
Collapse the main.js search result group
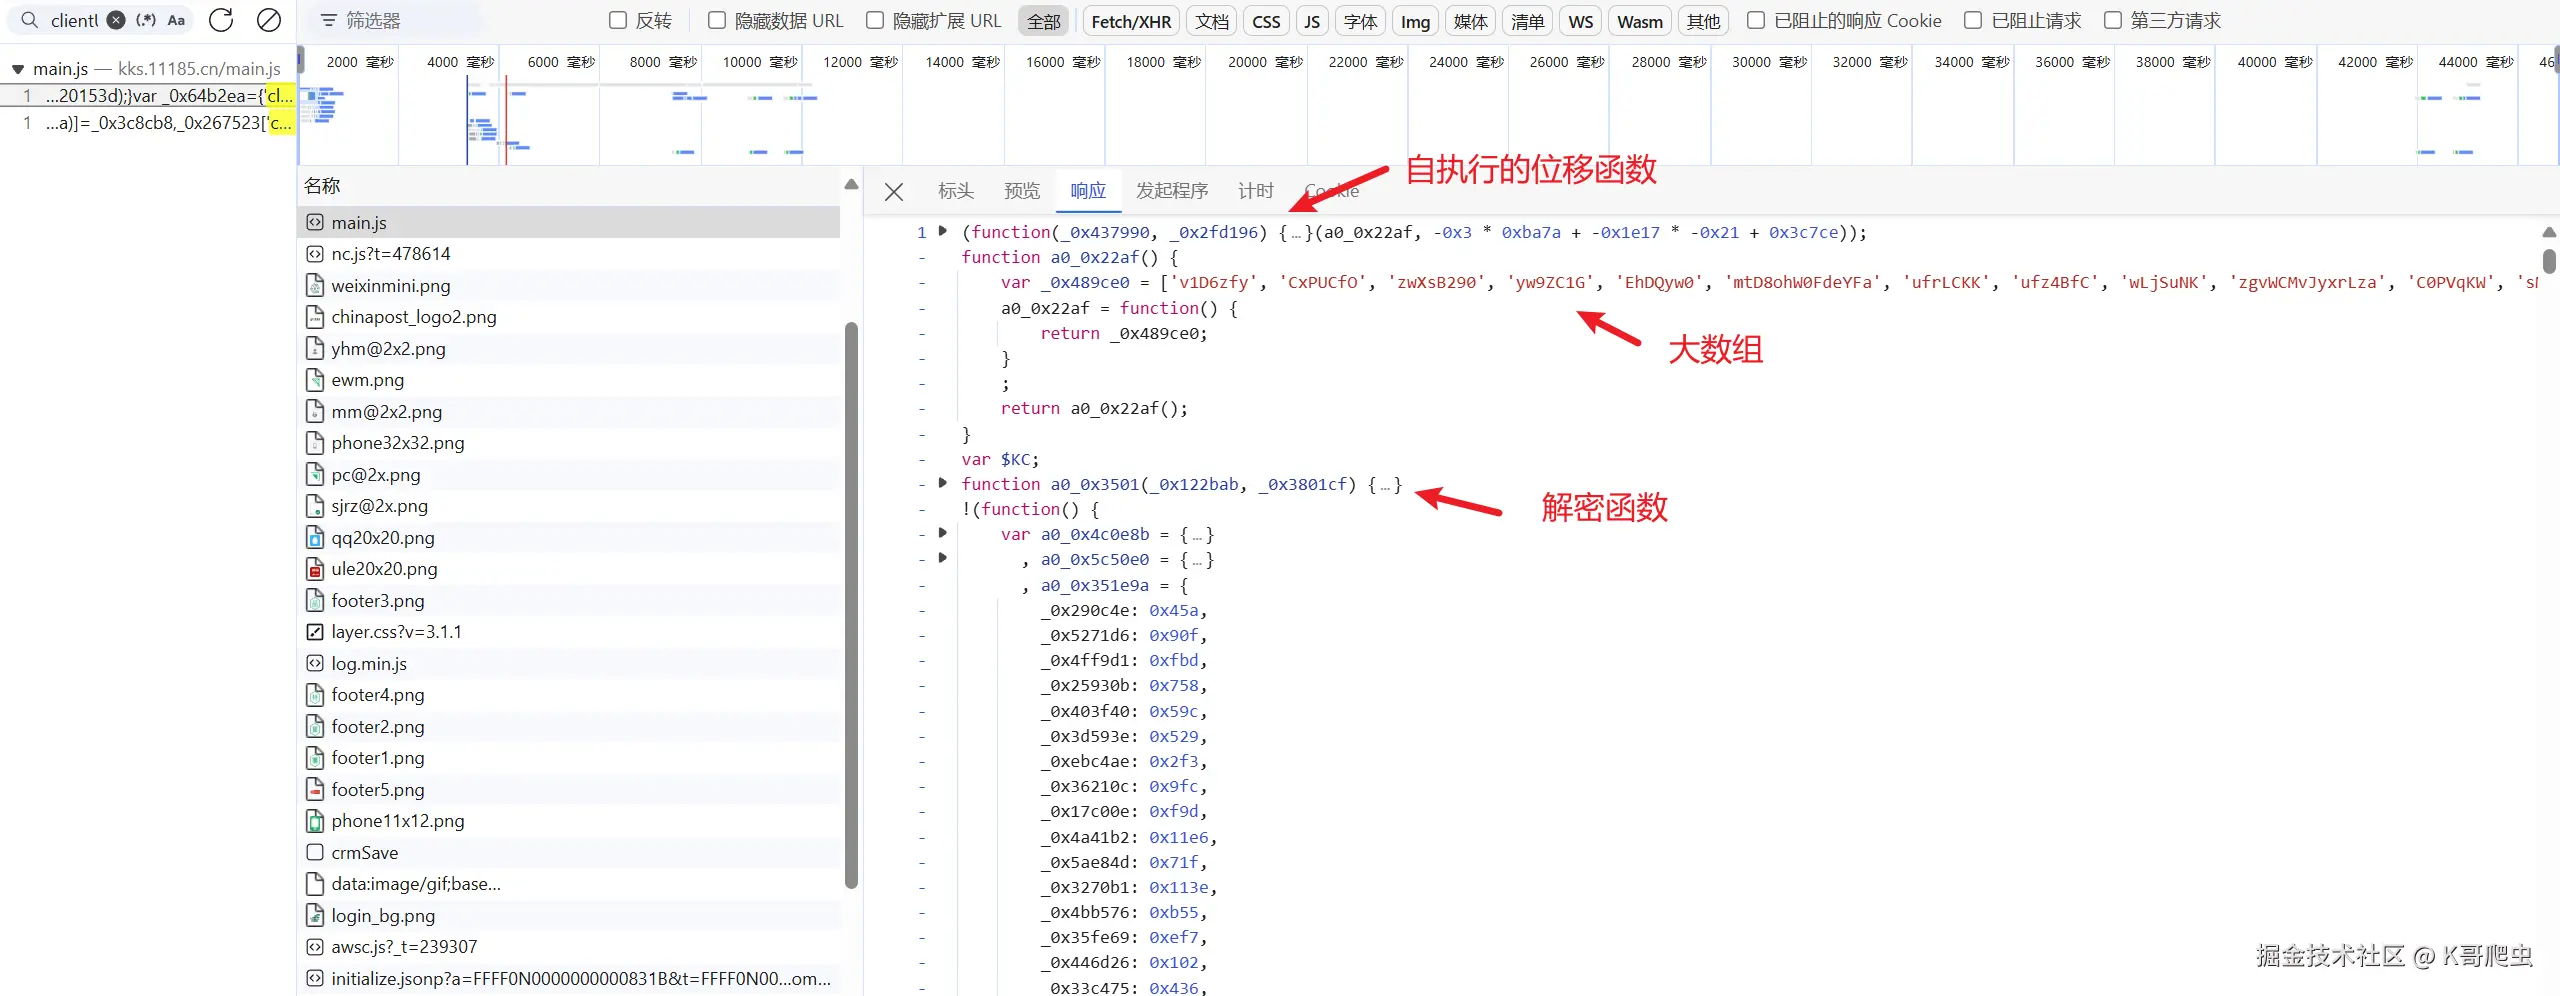[x=18, y=69]
